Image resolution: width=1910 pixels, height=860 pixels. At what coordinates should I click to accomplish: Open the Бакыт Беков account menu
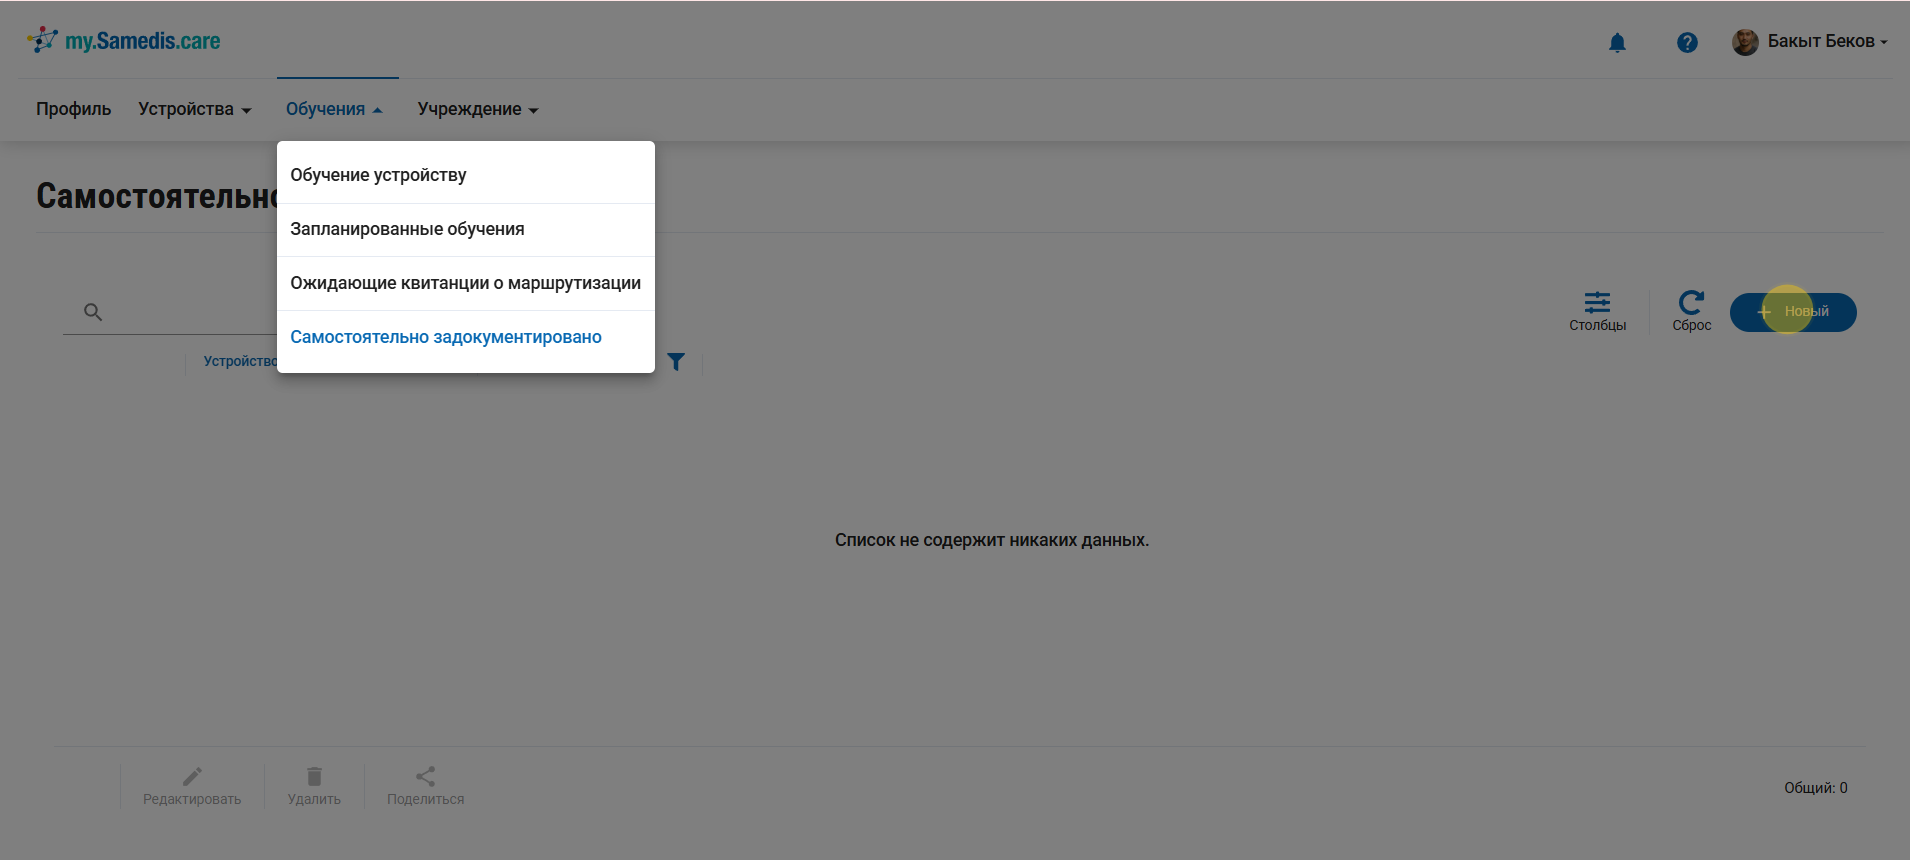(1826, 42)
